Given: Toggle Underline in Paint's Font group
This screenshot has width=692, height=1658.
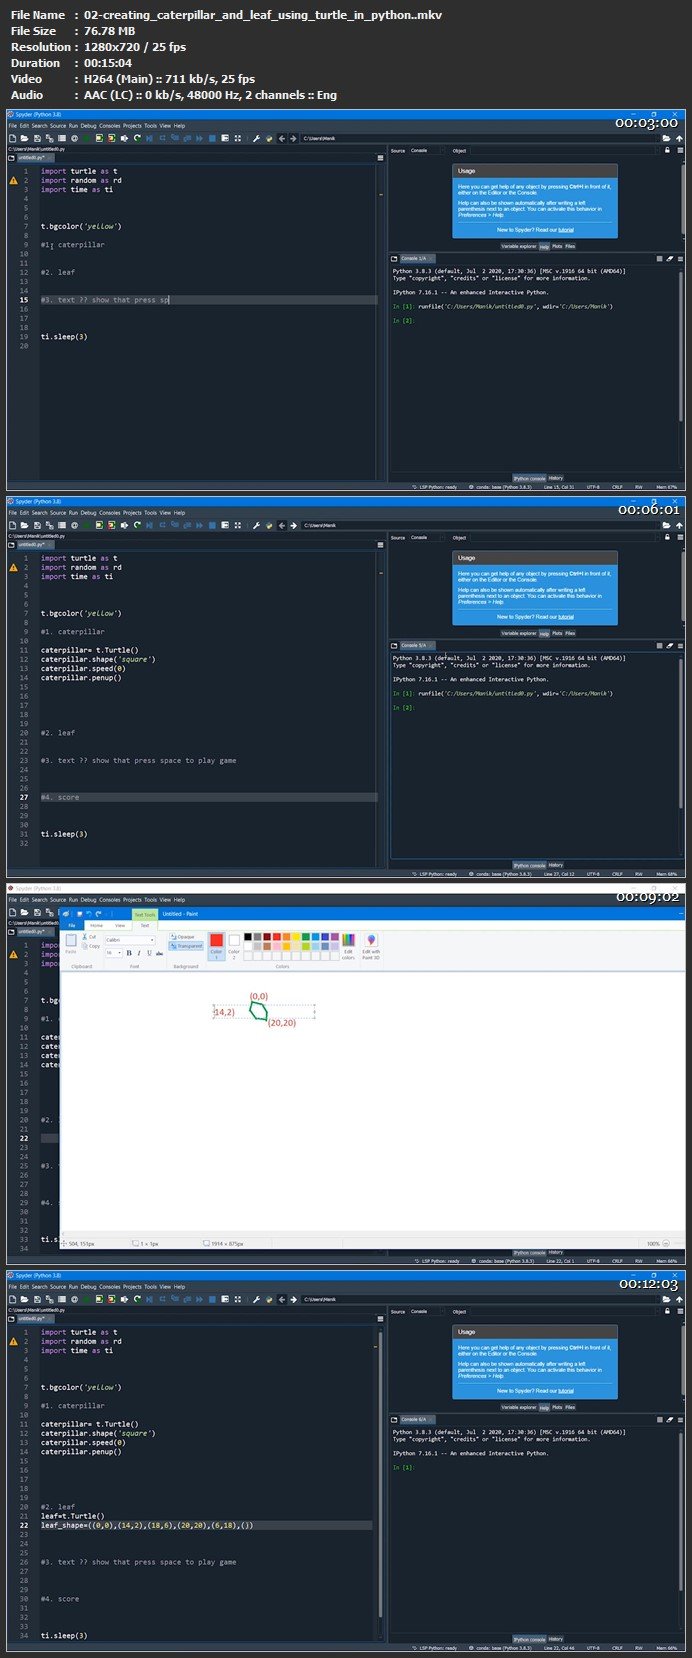Looking at the screenshot, I should (149, 953).
